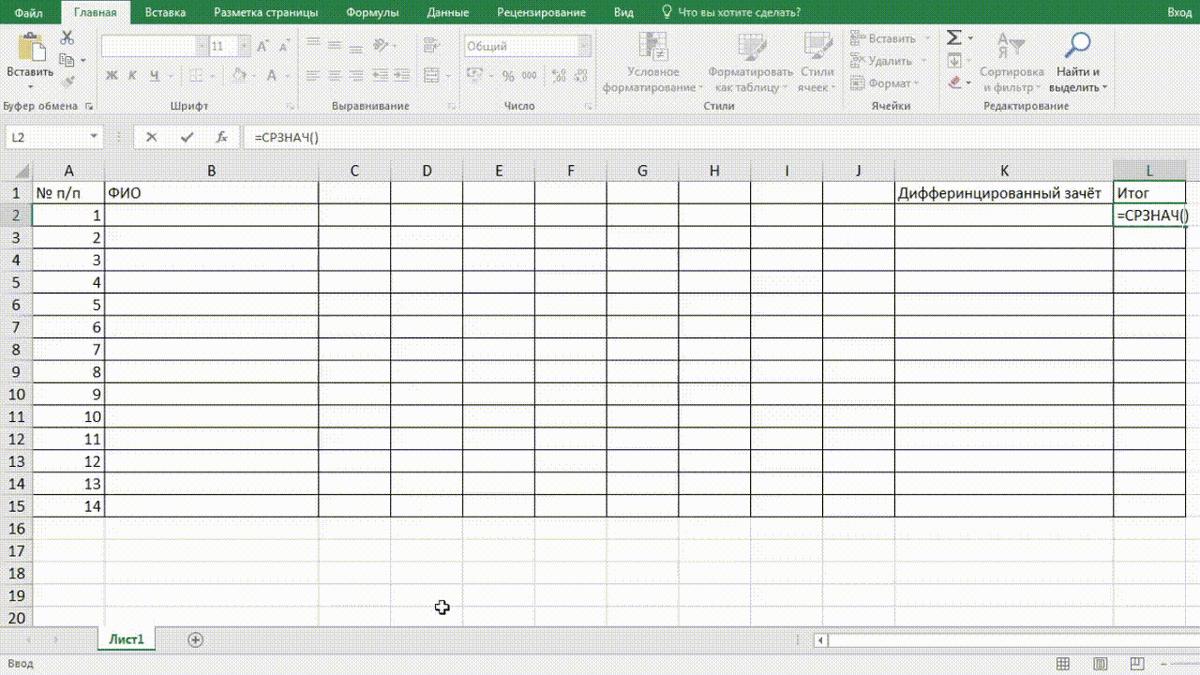Switch to the Формулы tab

pyautogui.click(x=372, y=13)
